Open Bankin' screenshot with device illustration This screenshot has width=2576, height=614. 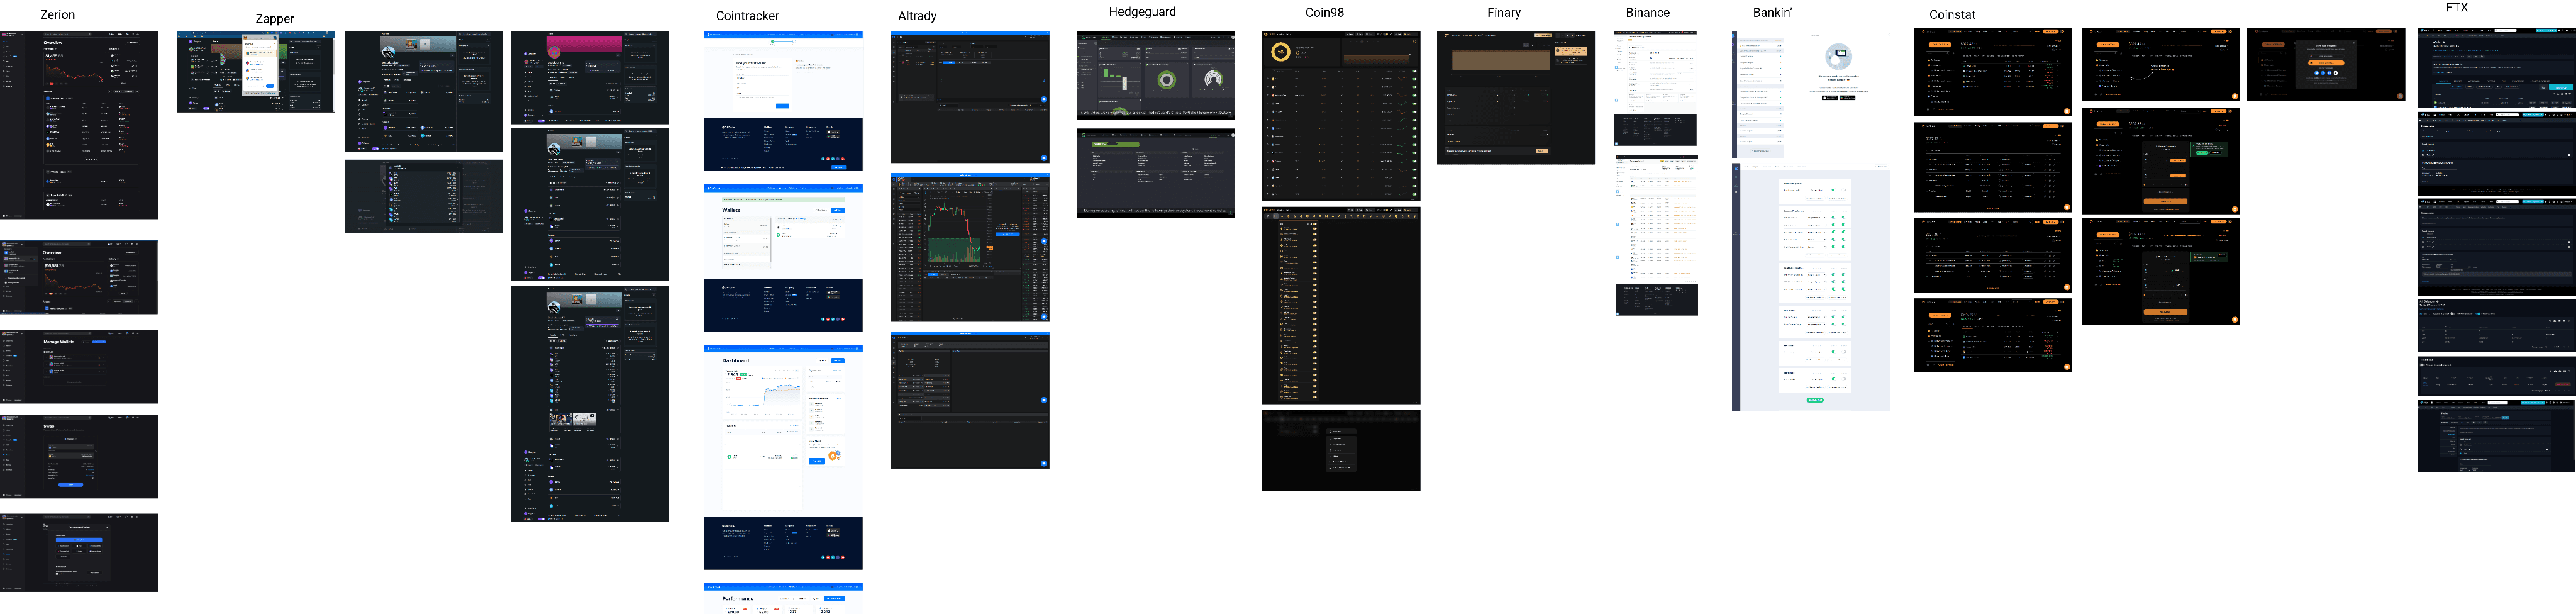(x=1811, y=94)
